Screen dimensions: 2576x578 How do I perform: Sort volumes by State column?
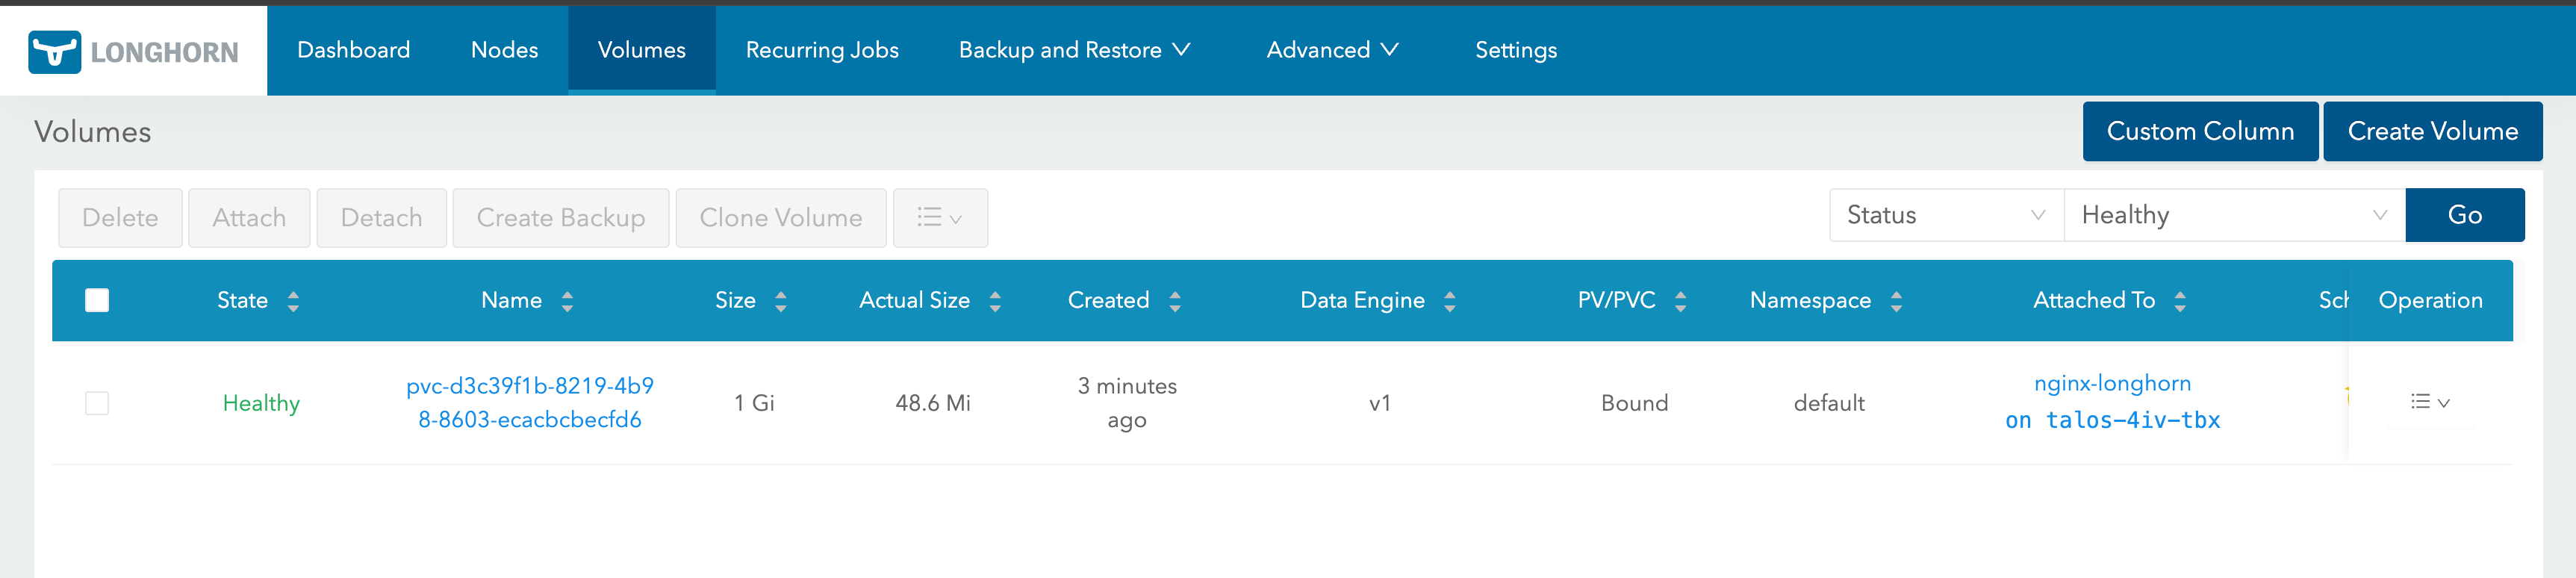pos(293,301)
